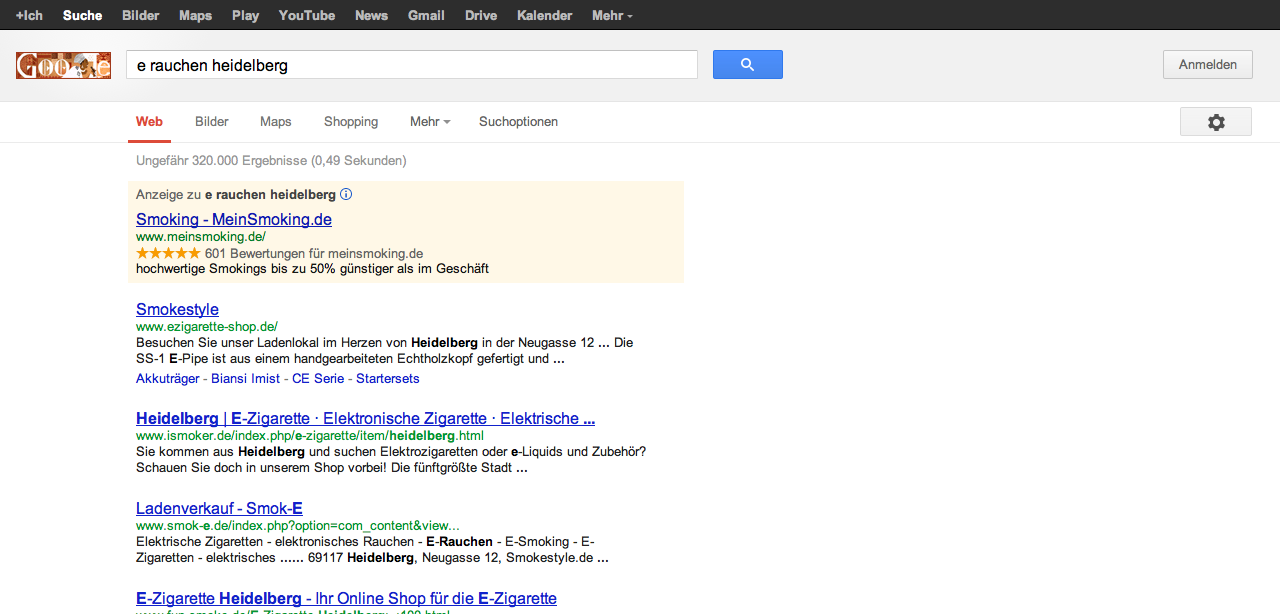Click the Google doodle logo
This screenshot has width=1280, height=614.
coord(63,66)
